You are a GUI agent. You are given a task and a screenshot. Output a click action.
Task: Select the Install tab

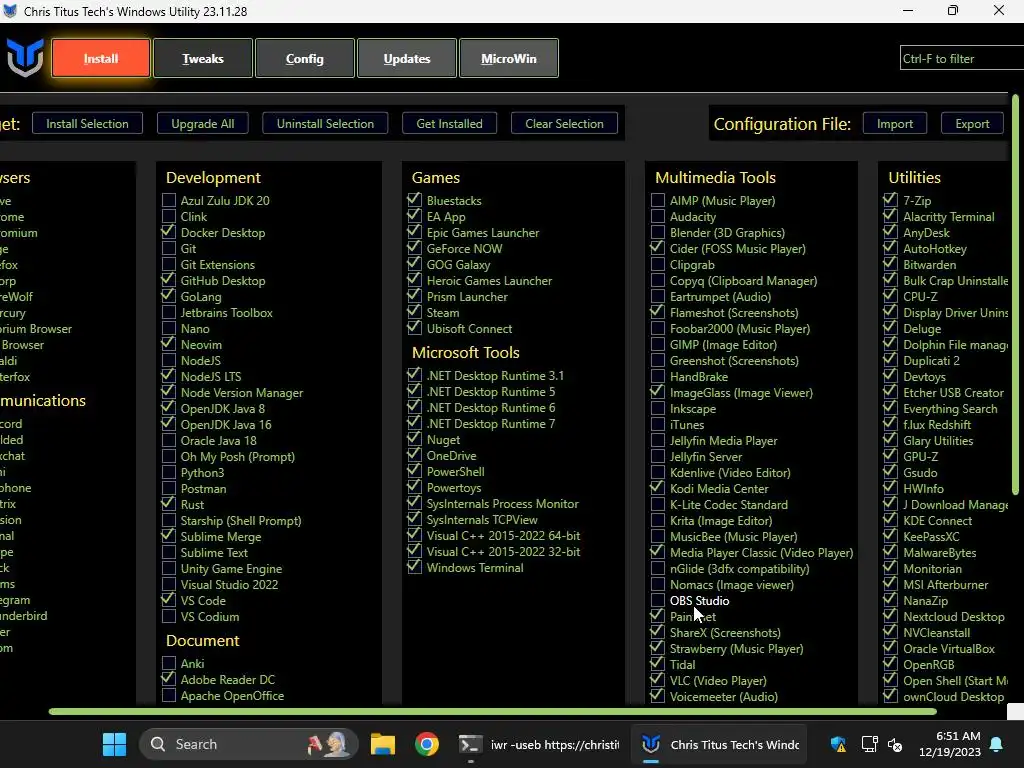(x=101, y=58)
